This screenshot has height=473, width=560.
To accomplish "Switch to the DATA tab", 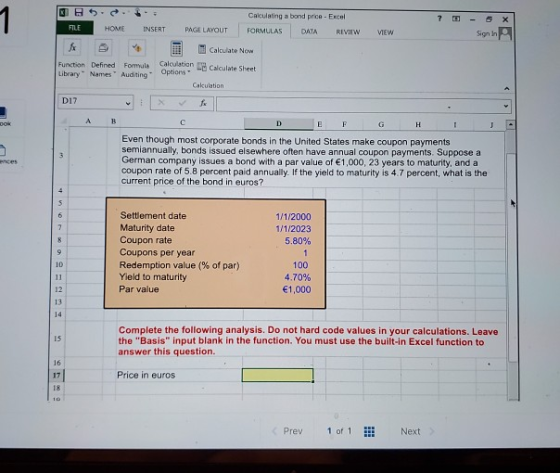I will (x=309, y=31).
